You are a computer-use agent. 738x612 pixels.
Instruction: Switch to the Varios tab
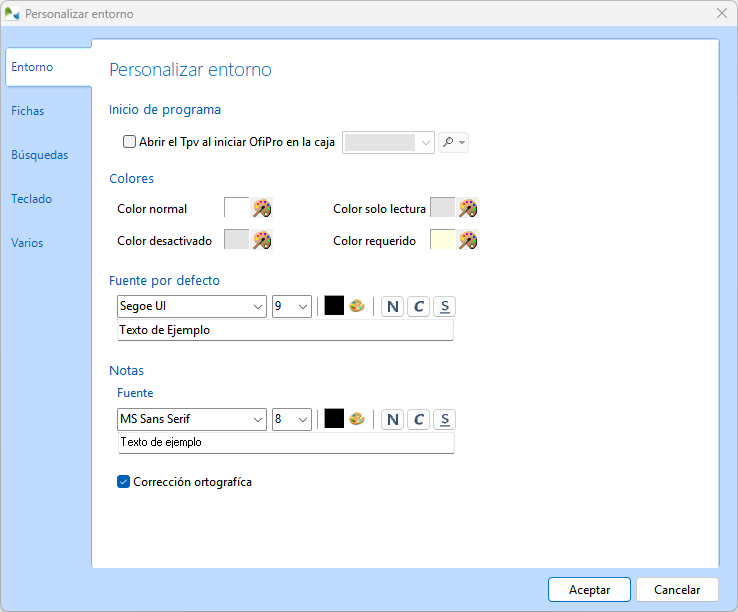tap(27, 243)
